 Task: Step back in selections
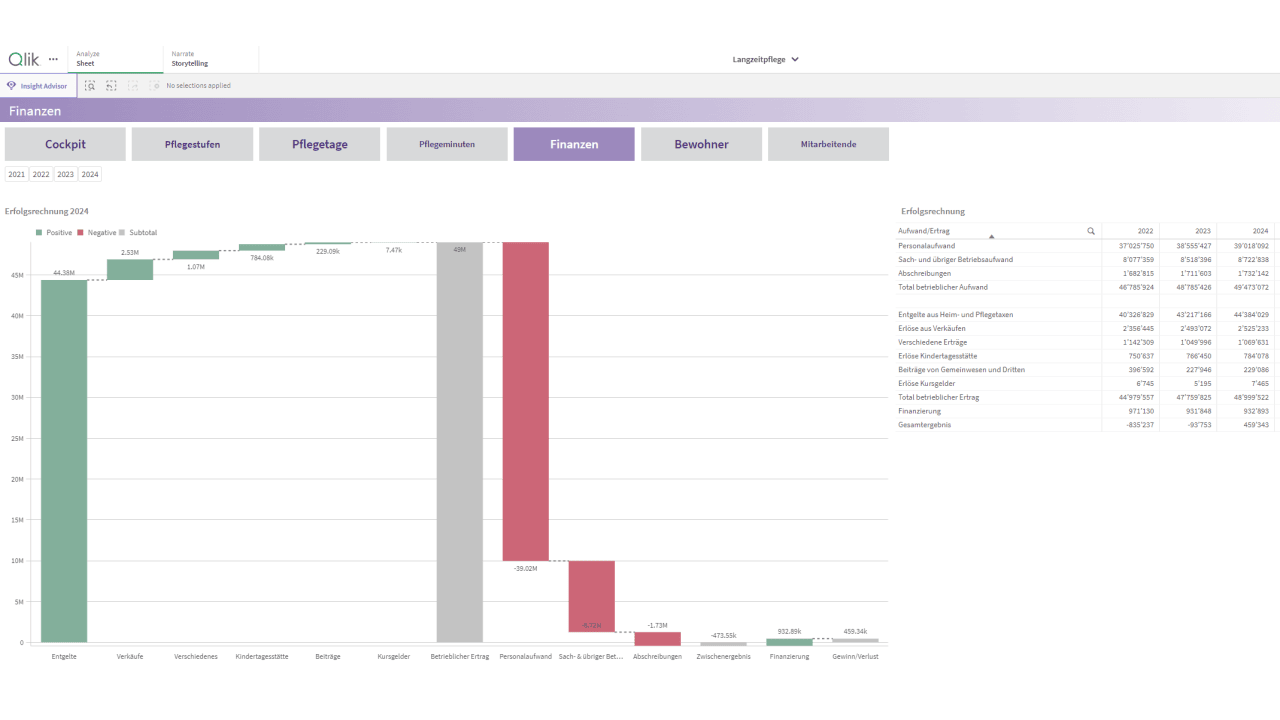coord(111,86)
